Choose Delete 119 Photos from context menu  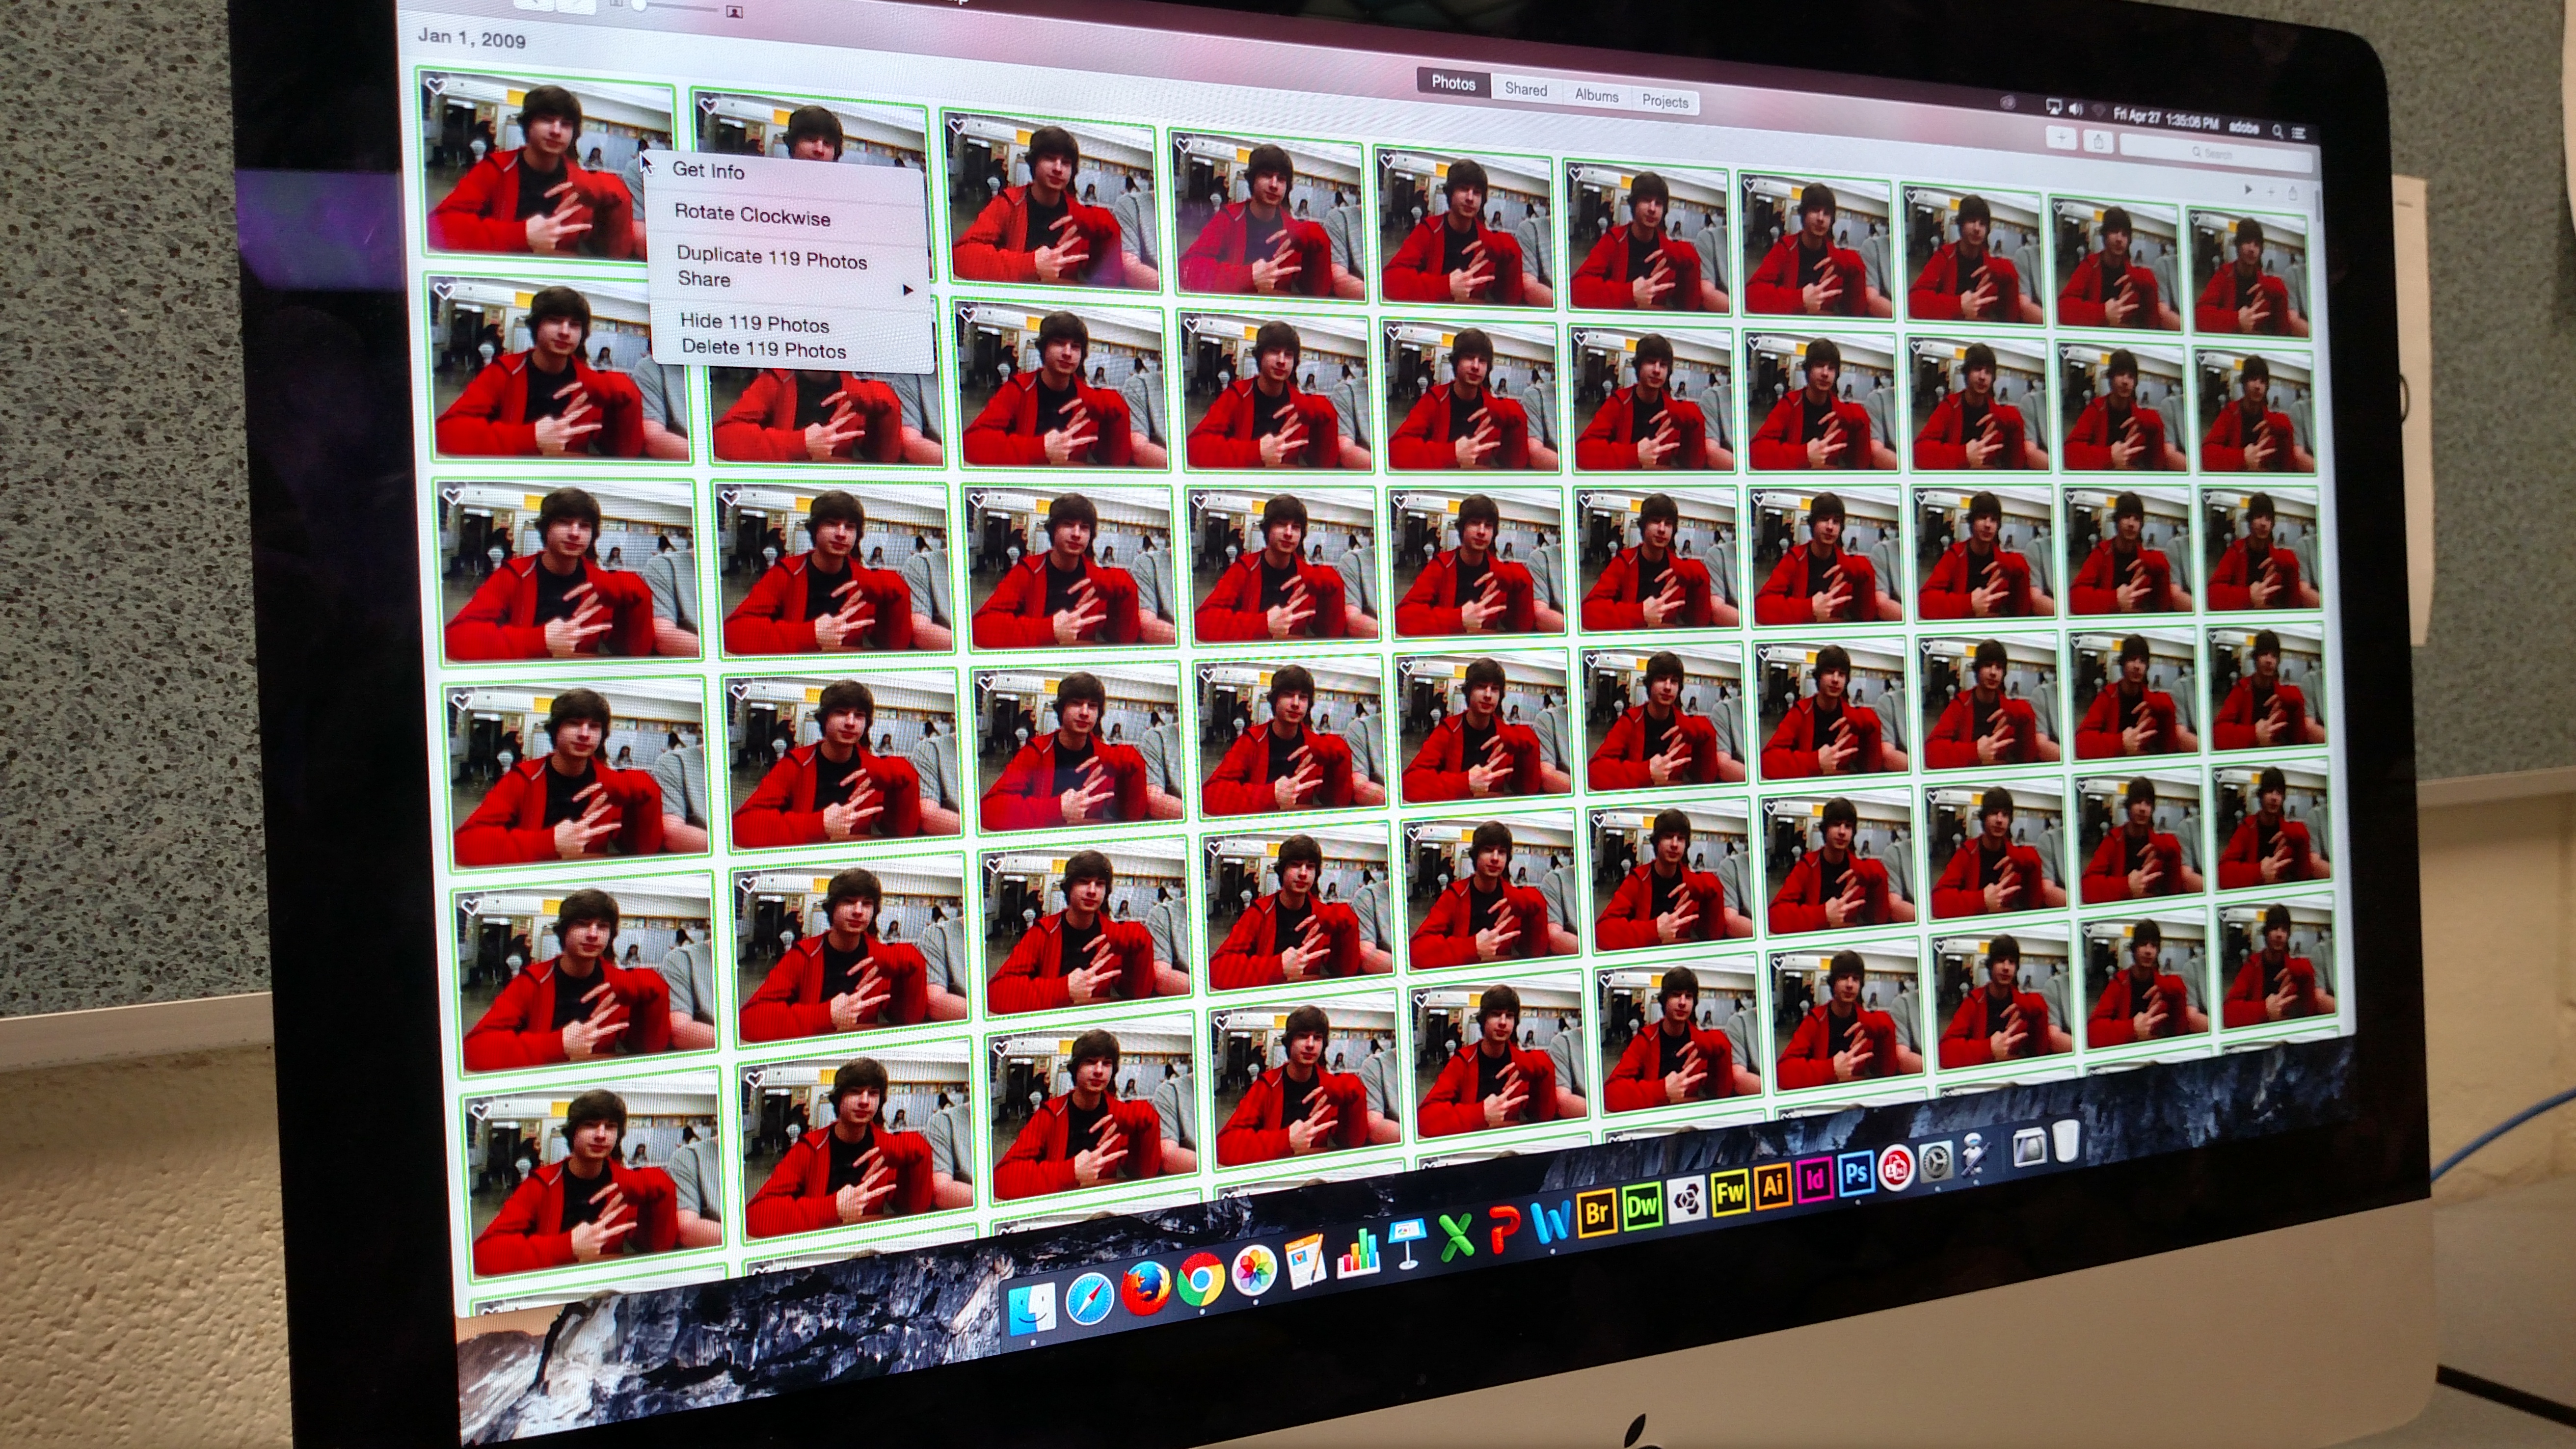764,349
